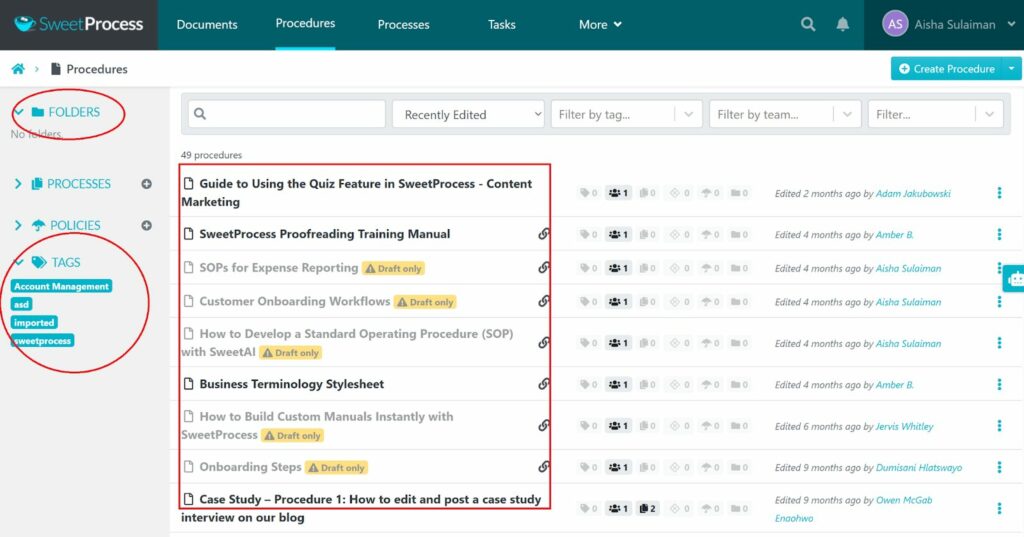Click the chatbot robot icon on right edge

[1014, 278]
